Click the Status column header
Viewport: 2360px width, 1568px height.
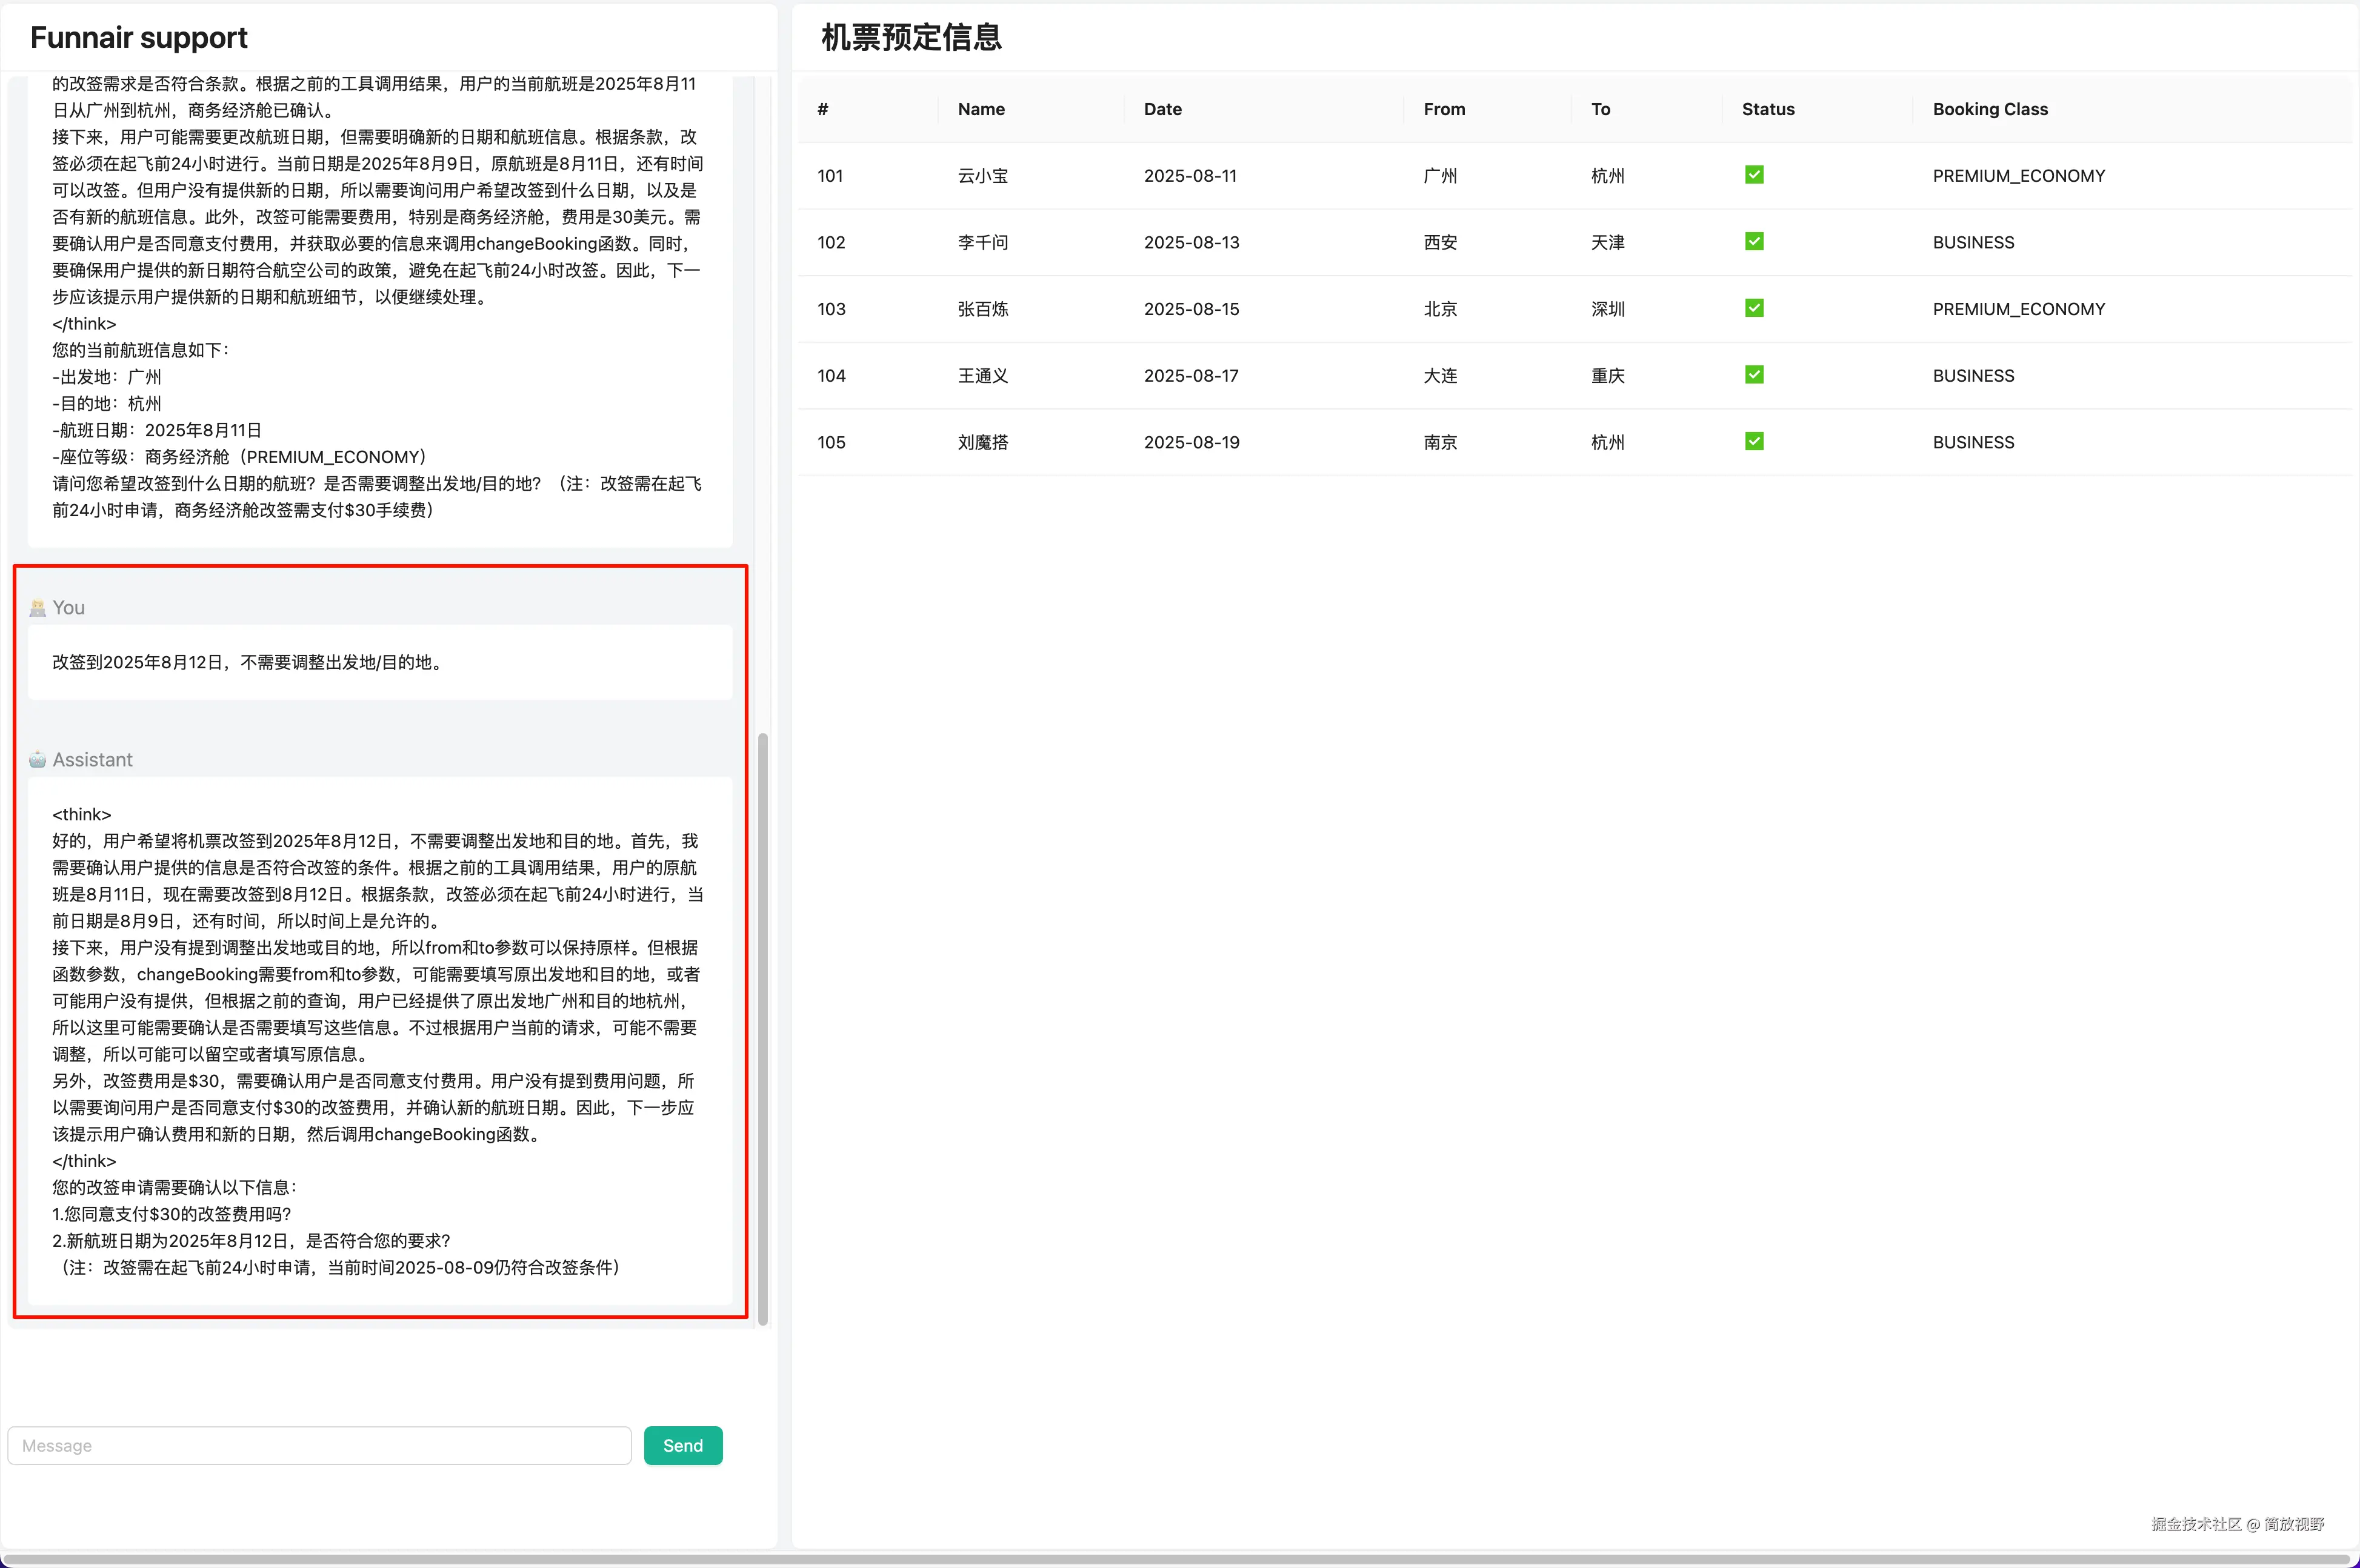pyautogui.click(x=1767, y=109)
